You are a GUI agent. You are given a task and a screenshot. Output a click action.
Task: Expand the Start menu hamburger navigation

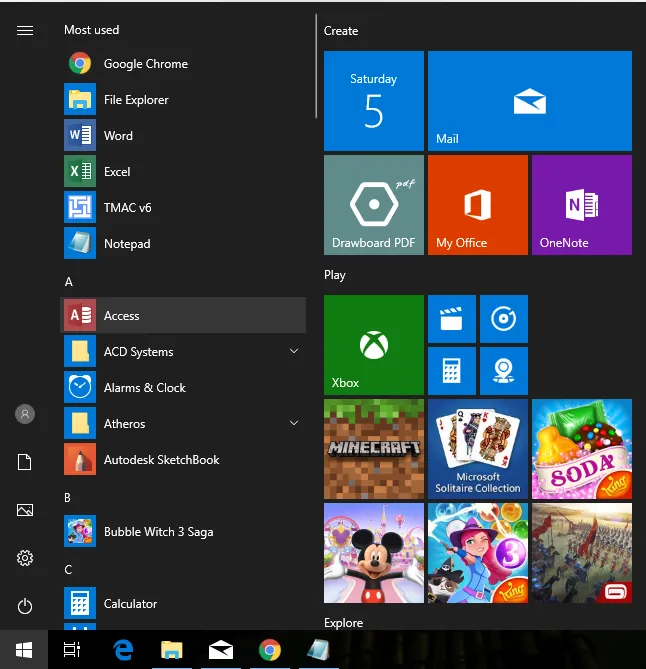(x=25, y=30)
